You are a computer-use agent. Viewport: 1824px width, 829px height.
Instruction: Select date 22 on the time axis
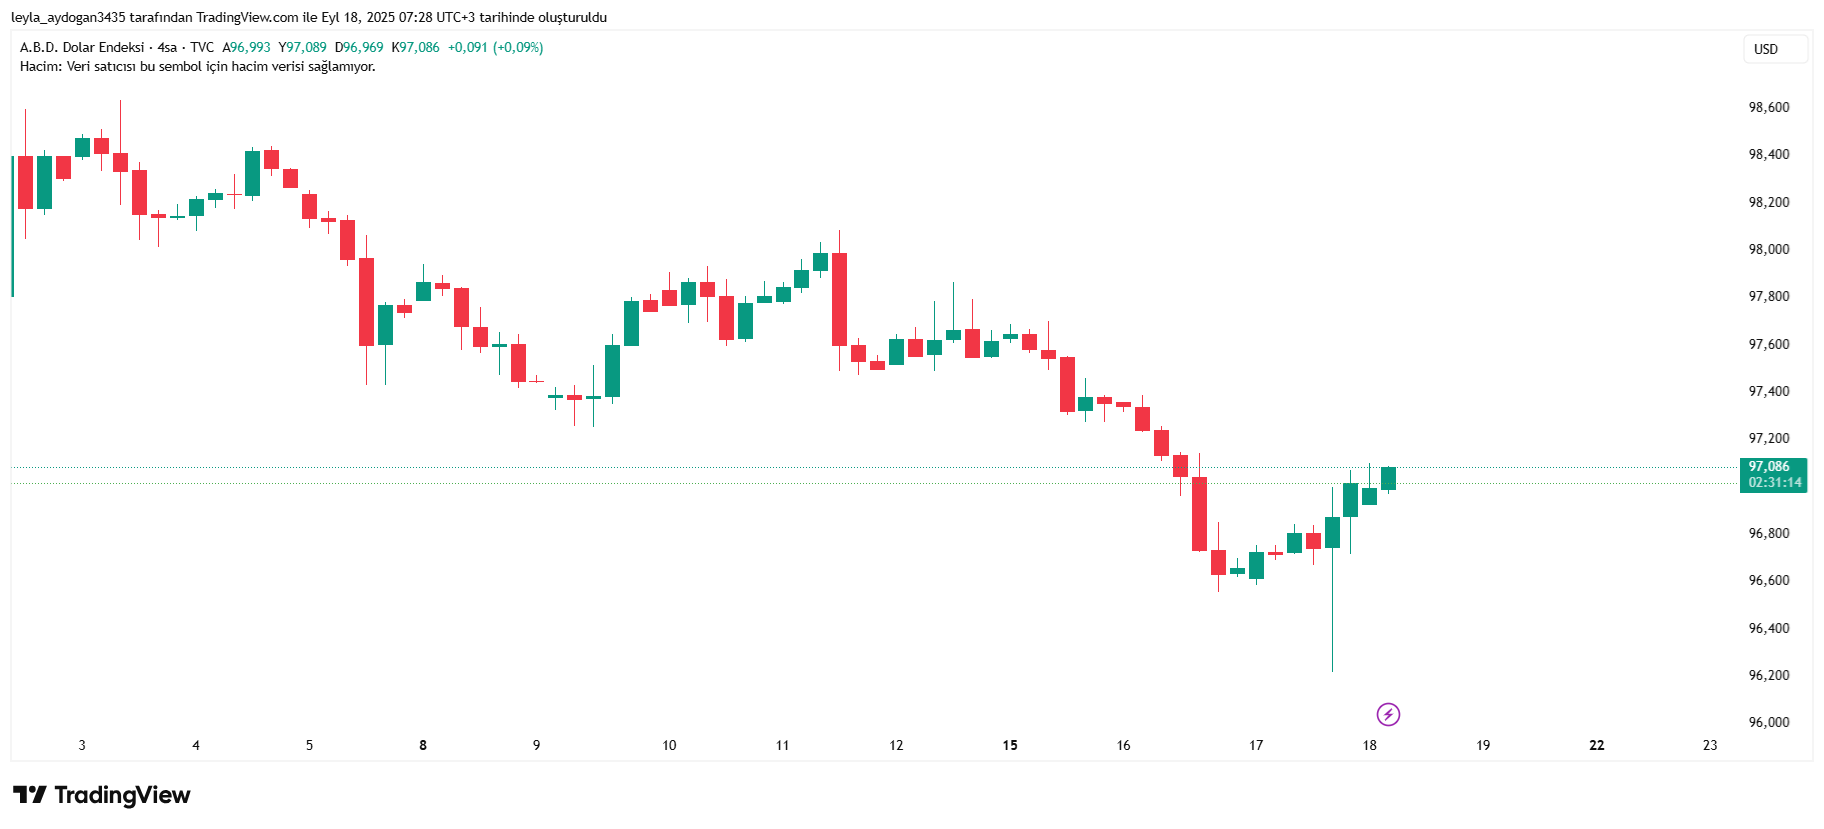1597,745
